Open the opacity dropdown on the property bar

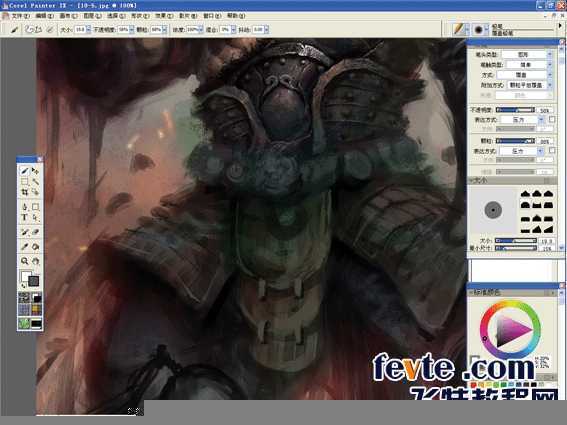coord(131,30)
